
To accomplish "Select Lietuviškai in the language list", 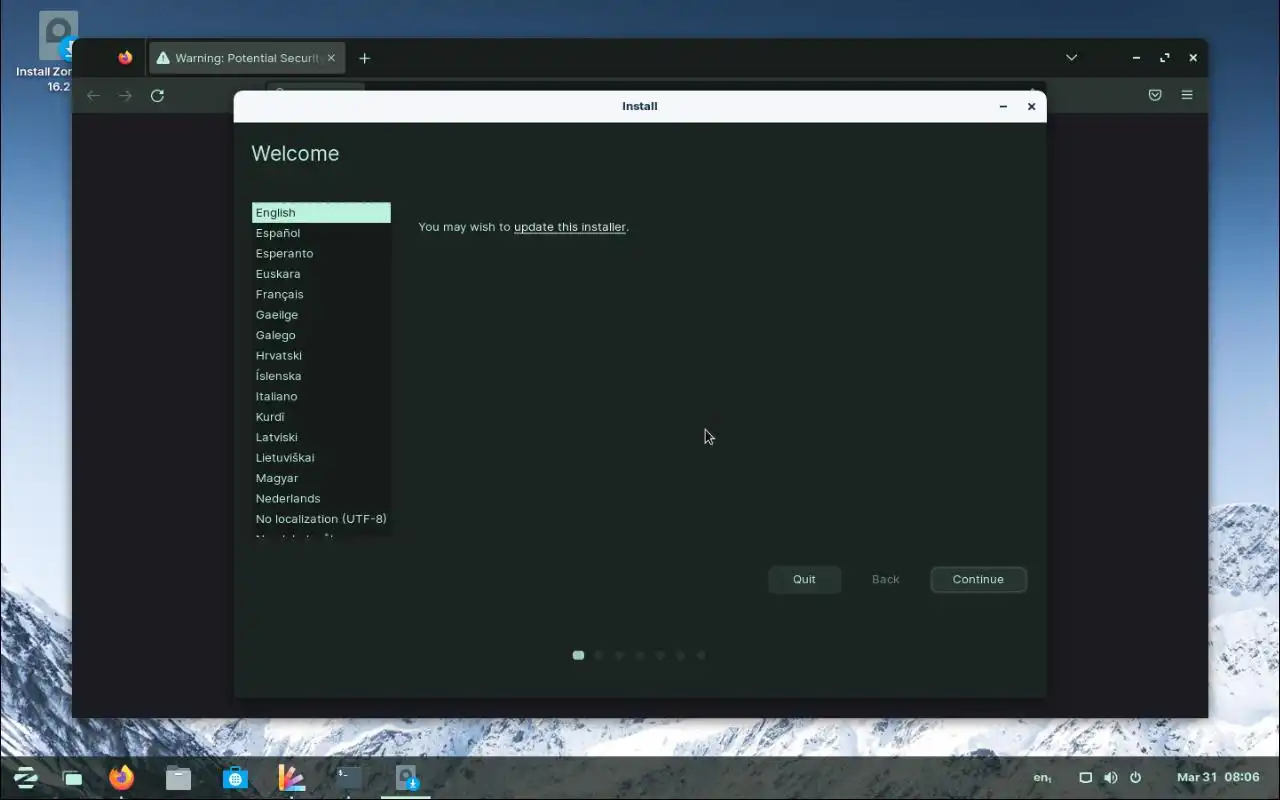I will pos(321,458).
